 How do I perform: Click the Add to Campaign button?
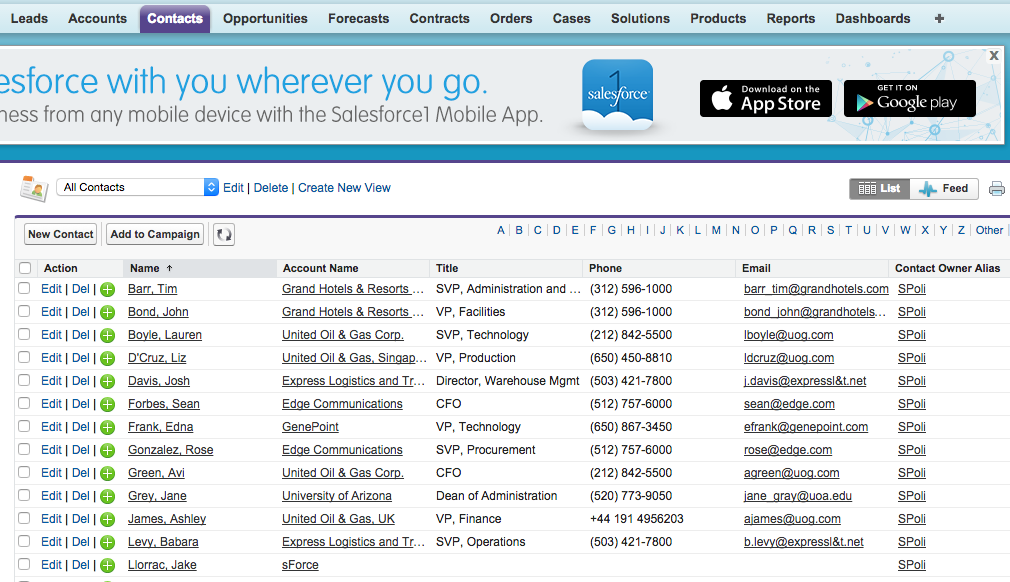click(x=155, y=234)
